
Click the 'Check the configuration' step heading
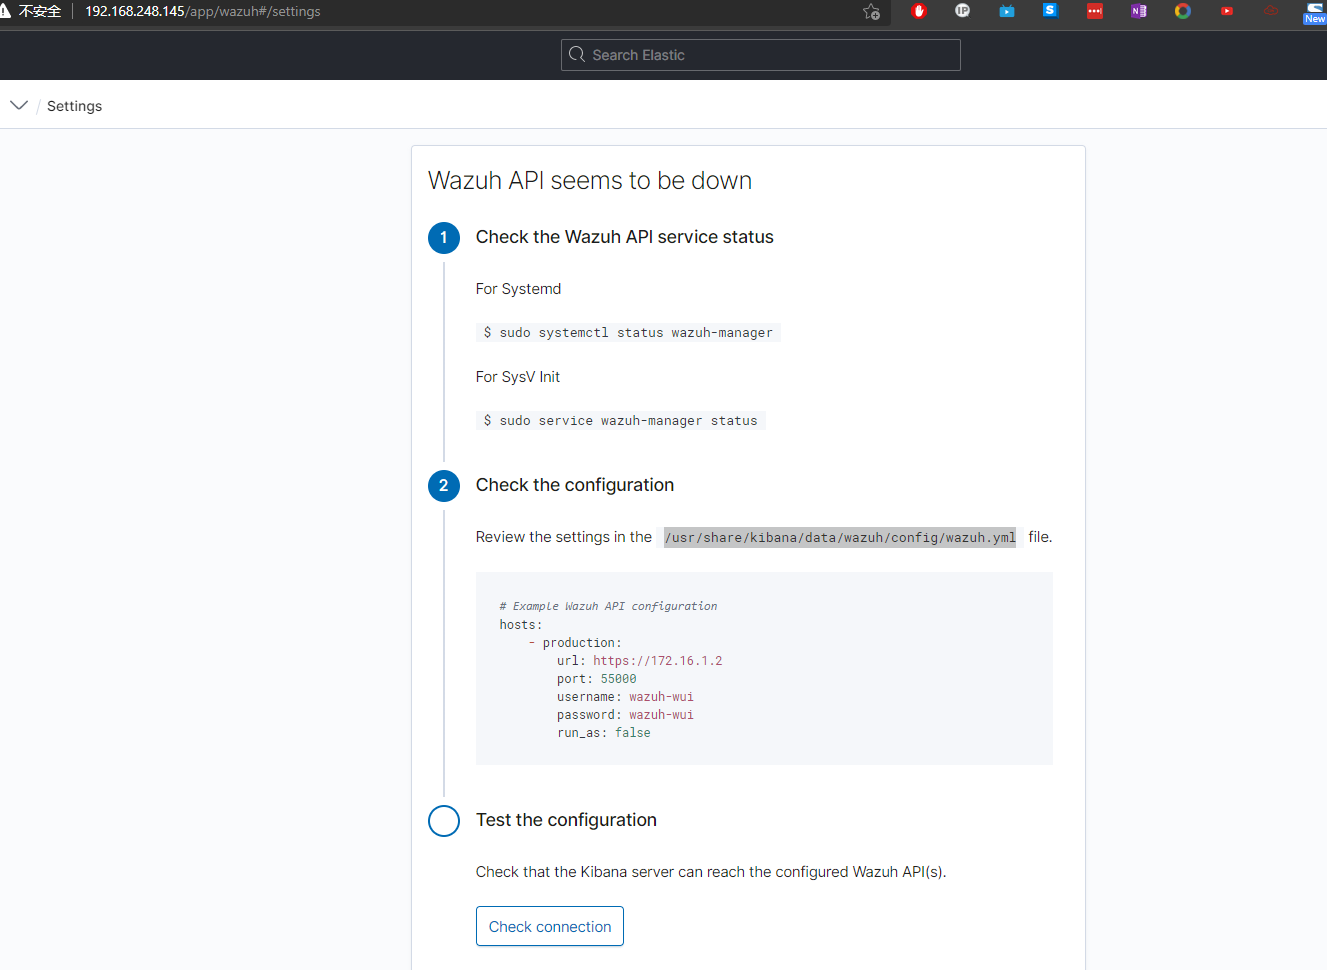pyautogui.click(x=575, y=485)
